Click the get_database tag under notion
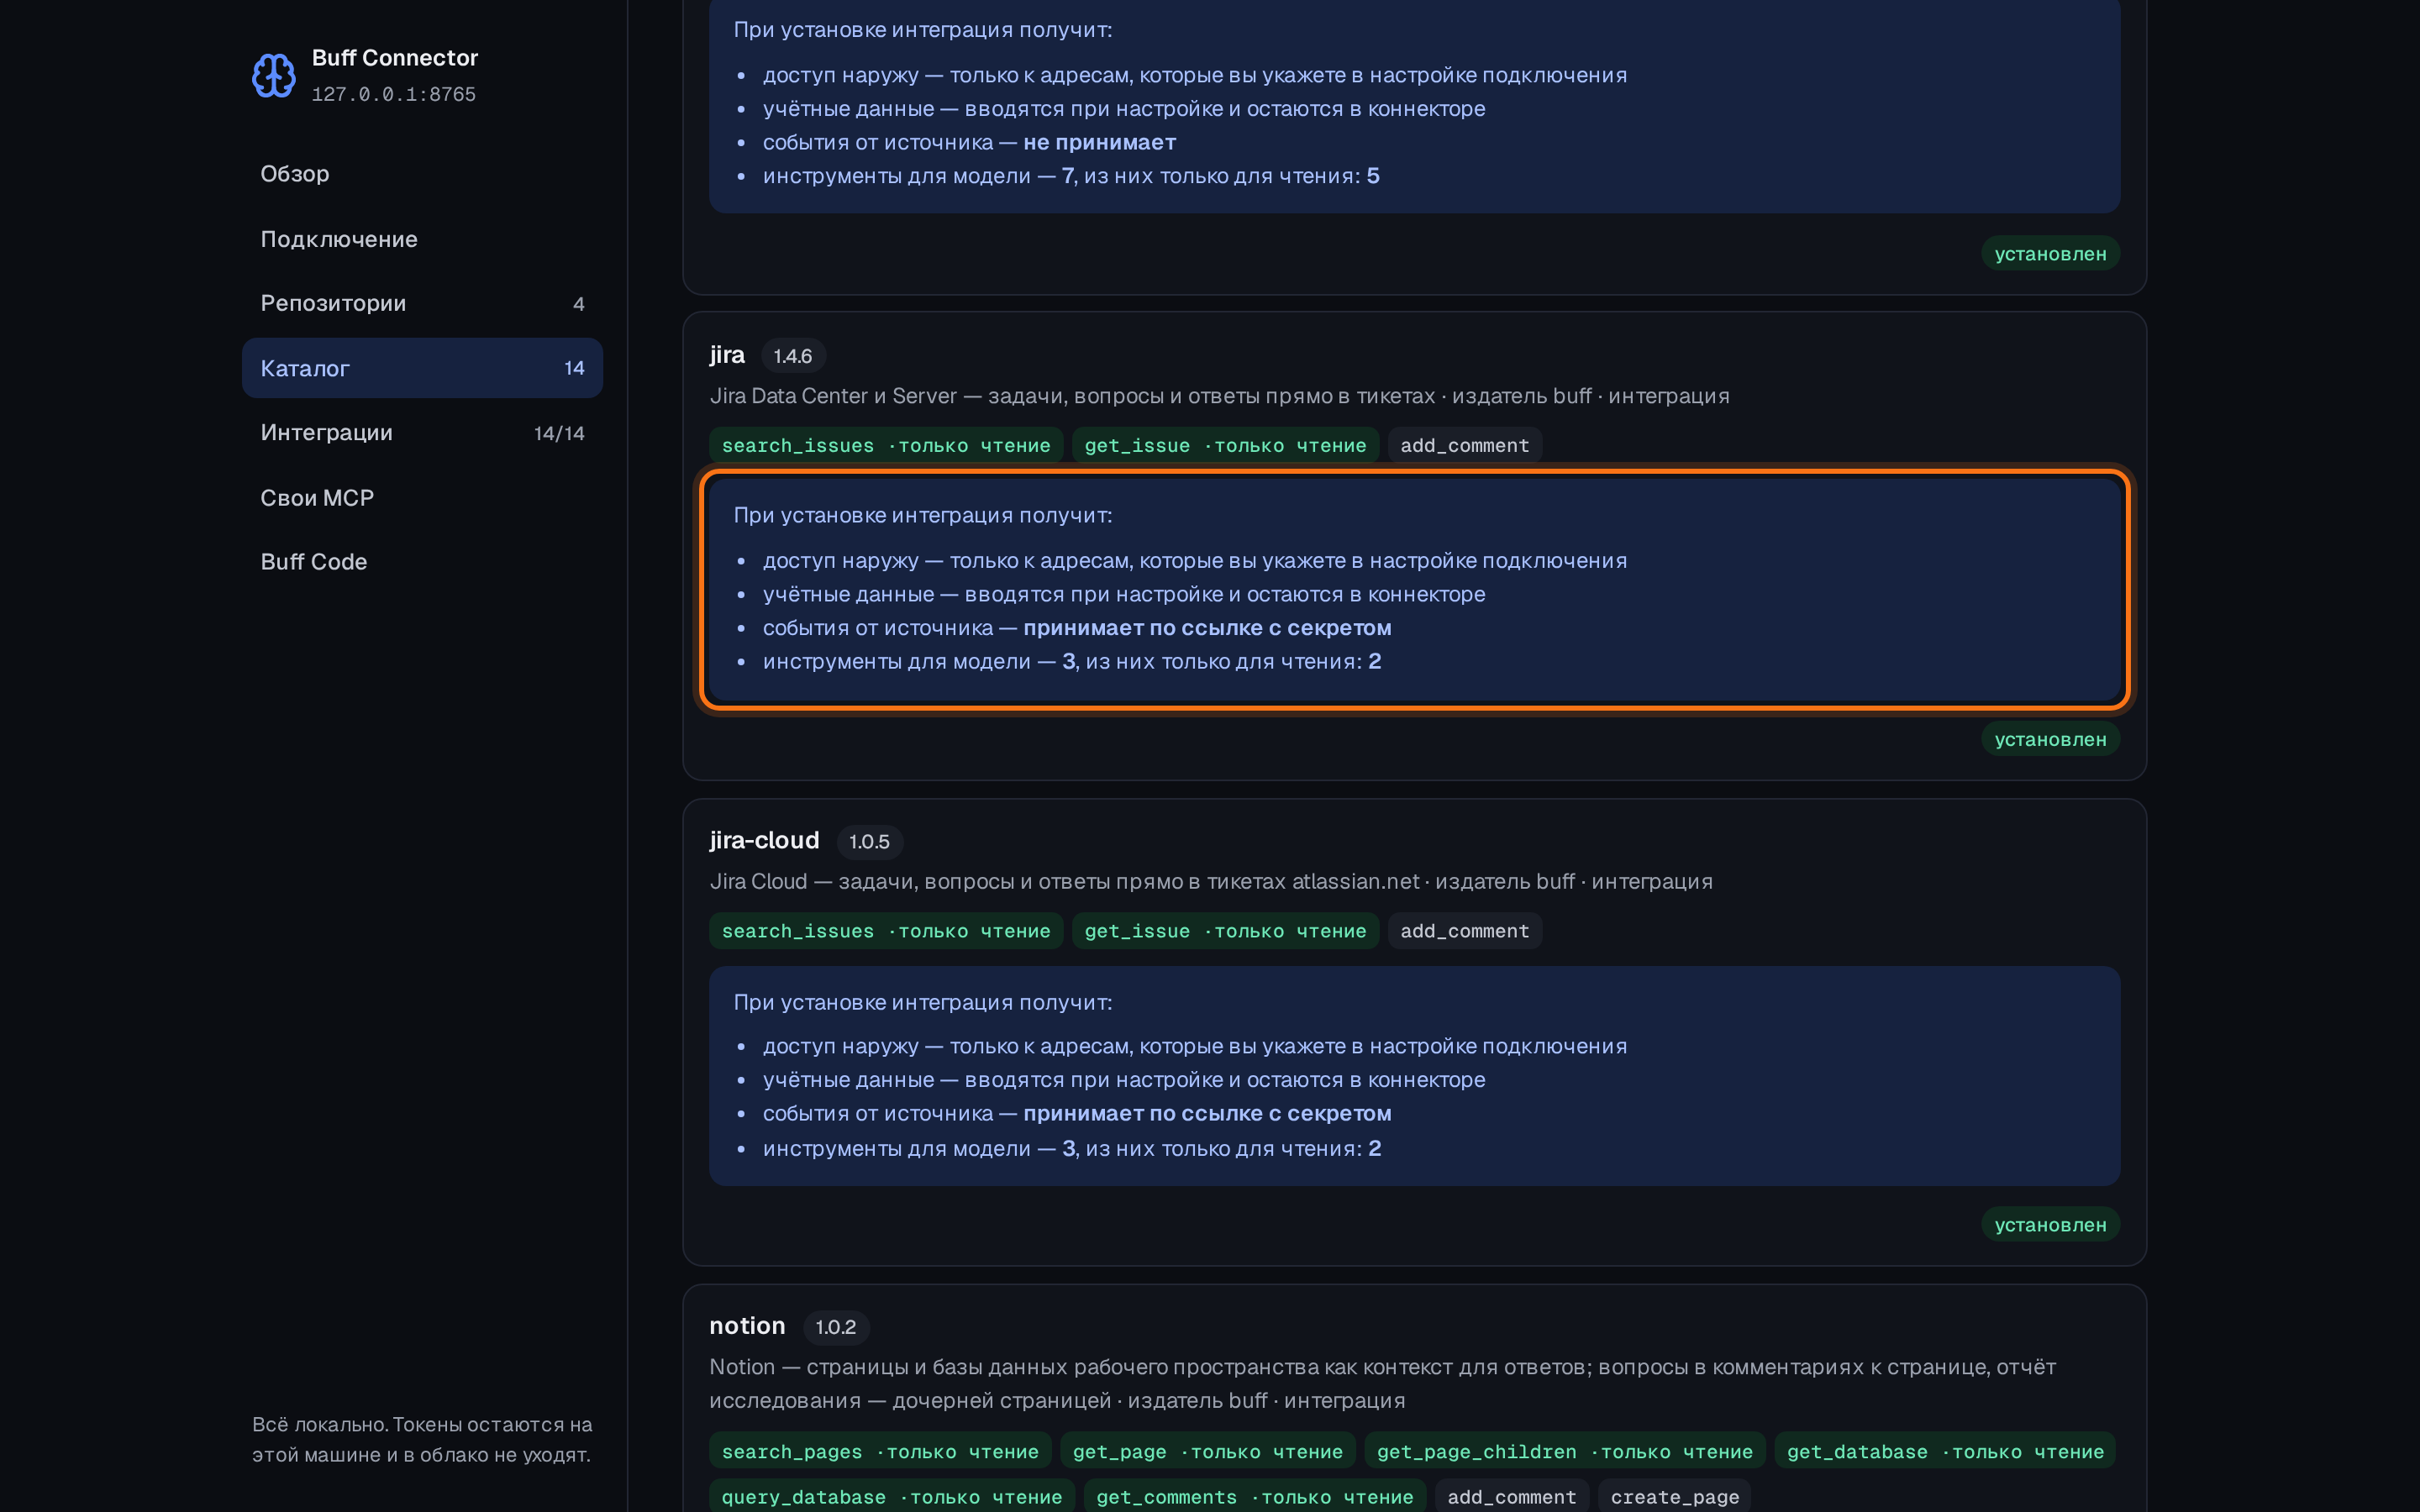This screenshot has width=2420, height=1512. click(1944, 1451)
